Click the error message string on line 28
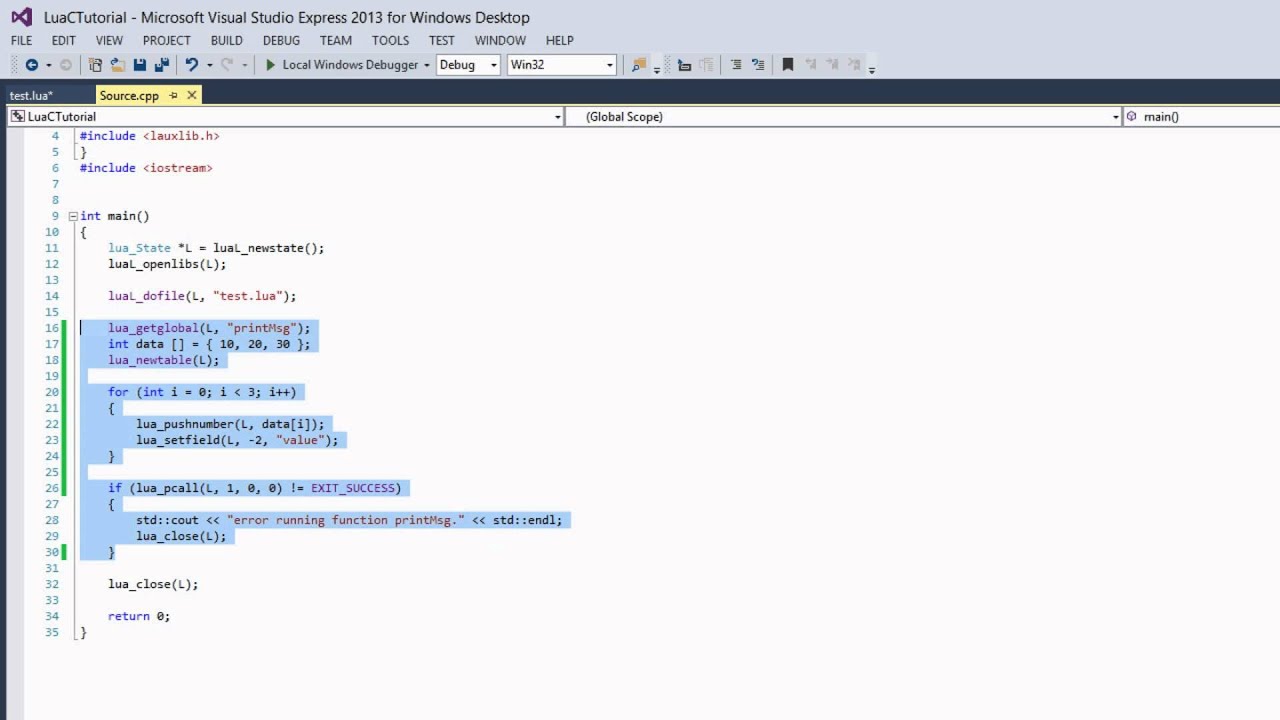Viewport: 1280px width, 720px height. click(x=346, y=520)
